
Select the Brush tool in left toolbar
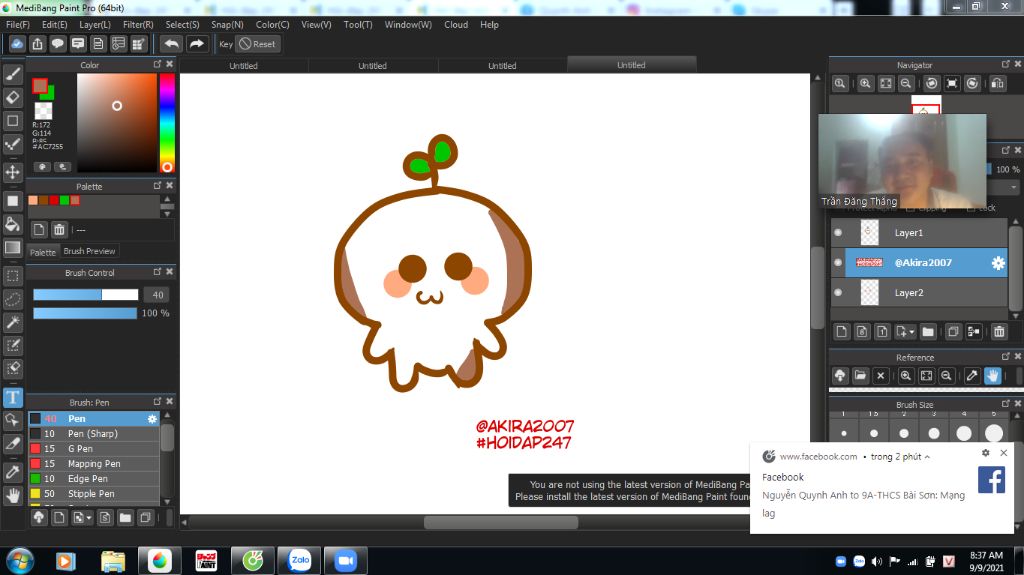[12, 74]
